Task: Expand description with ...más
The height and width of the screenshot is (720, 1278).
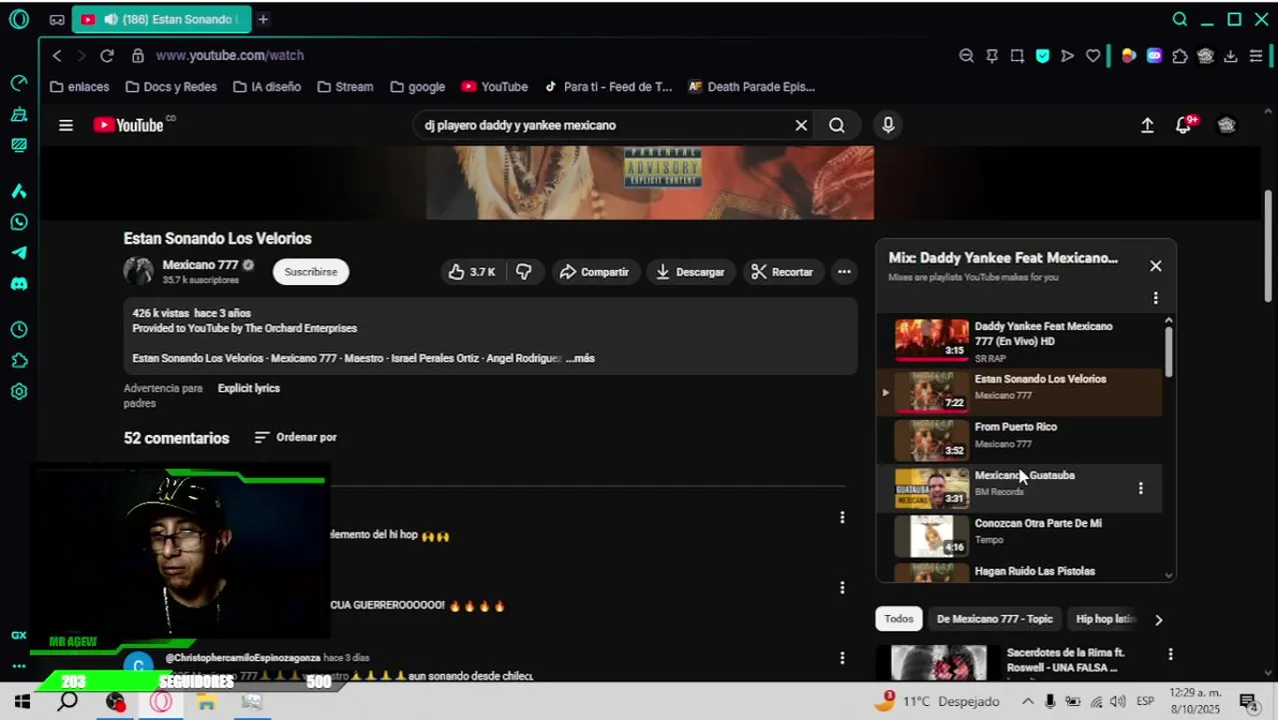Action: click(580, 358)
